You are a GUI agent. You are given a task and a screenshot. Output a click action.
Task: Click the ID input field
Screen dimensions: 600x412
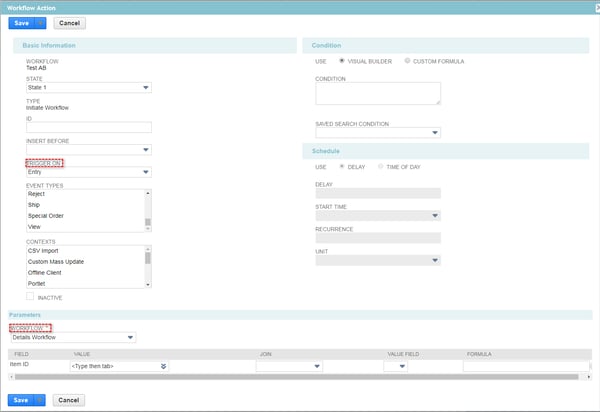point(89,127)
